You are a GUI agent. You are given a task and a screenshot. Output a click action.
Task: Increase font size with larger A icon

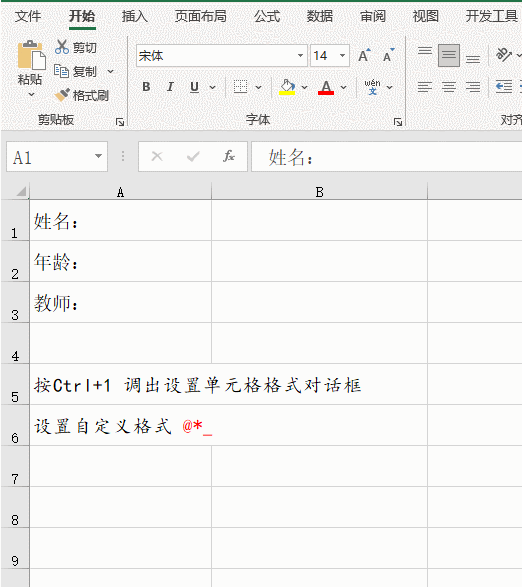364,55
